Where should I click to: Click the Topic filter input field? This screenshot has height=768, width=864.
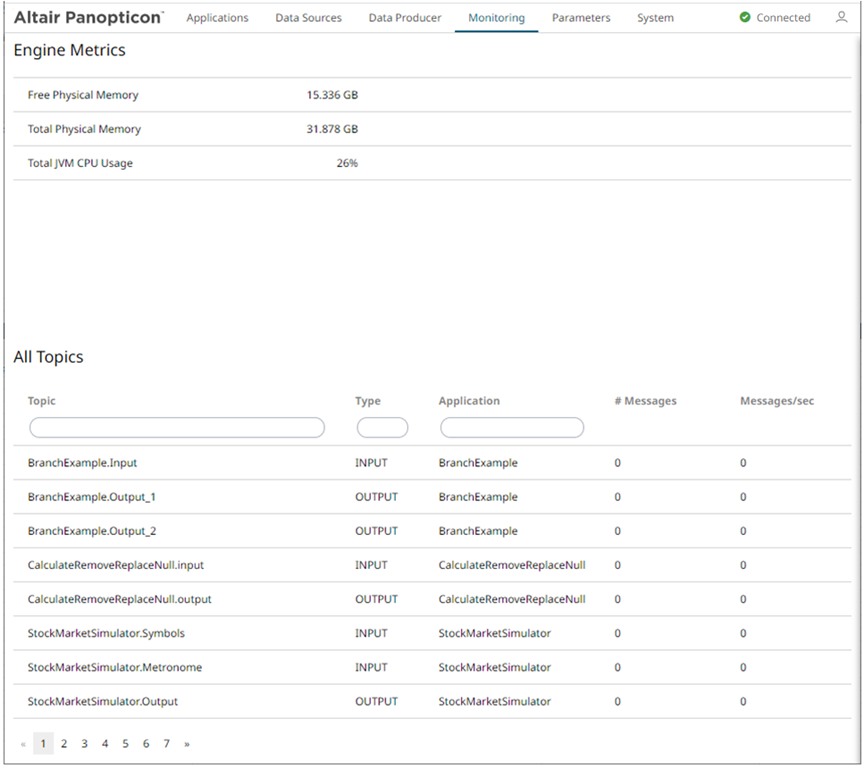[177, 428]
